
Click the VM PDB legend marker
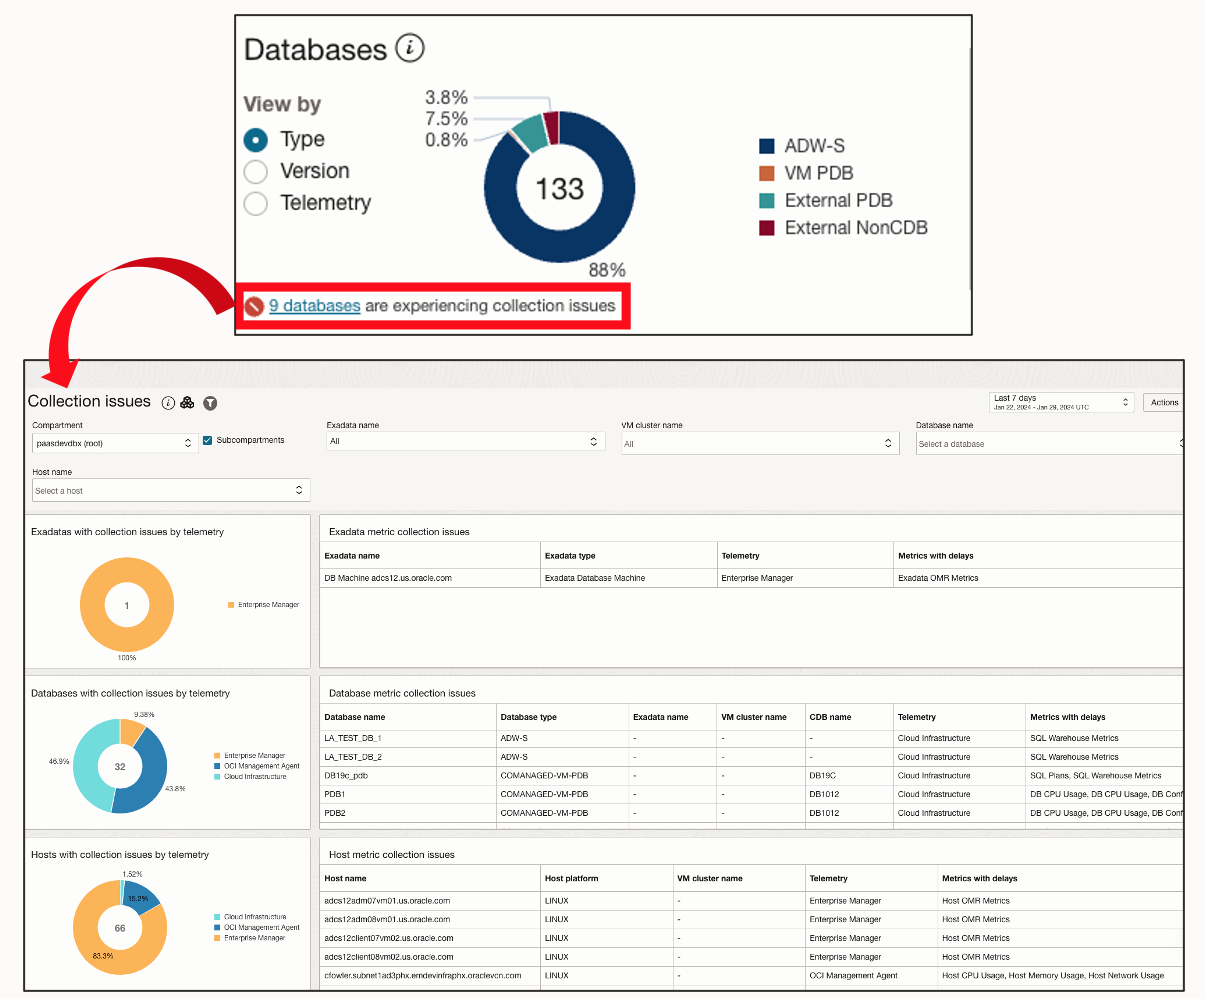coord(767,173)
